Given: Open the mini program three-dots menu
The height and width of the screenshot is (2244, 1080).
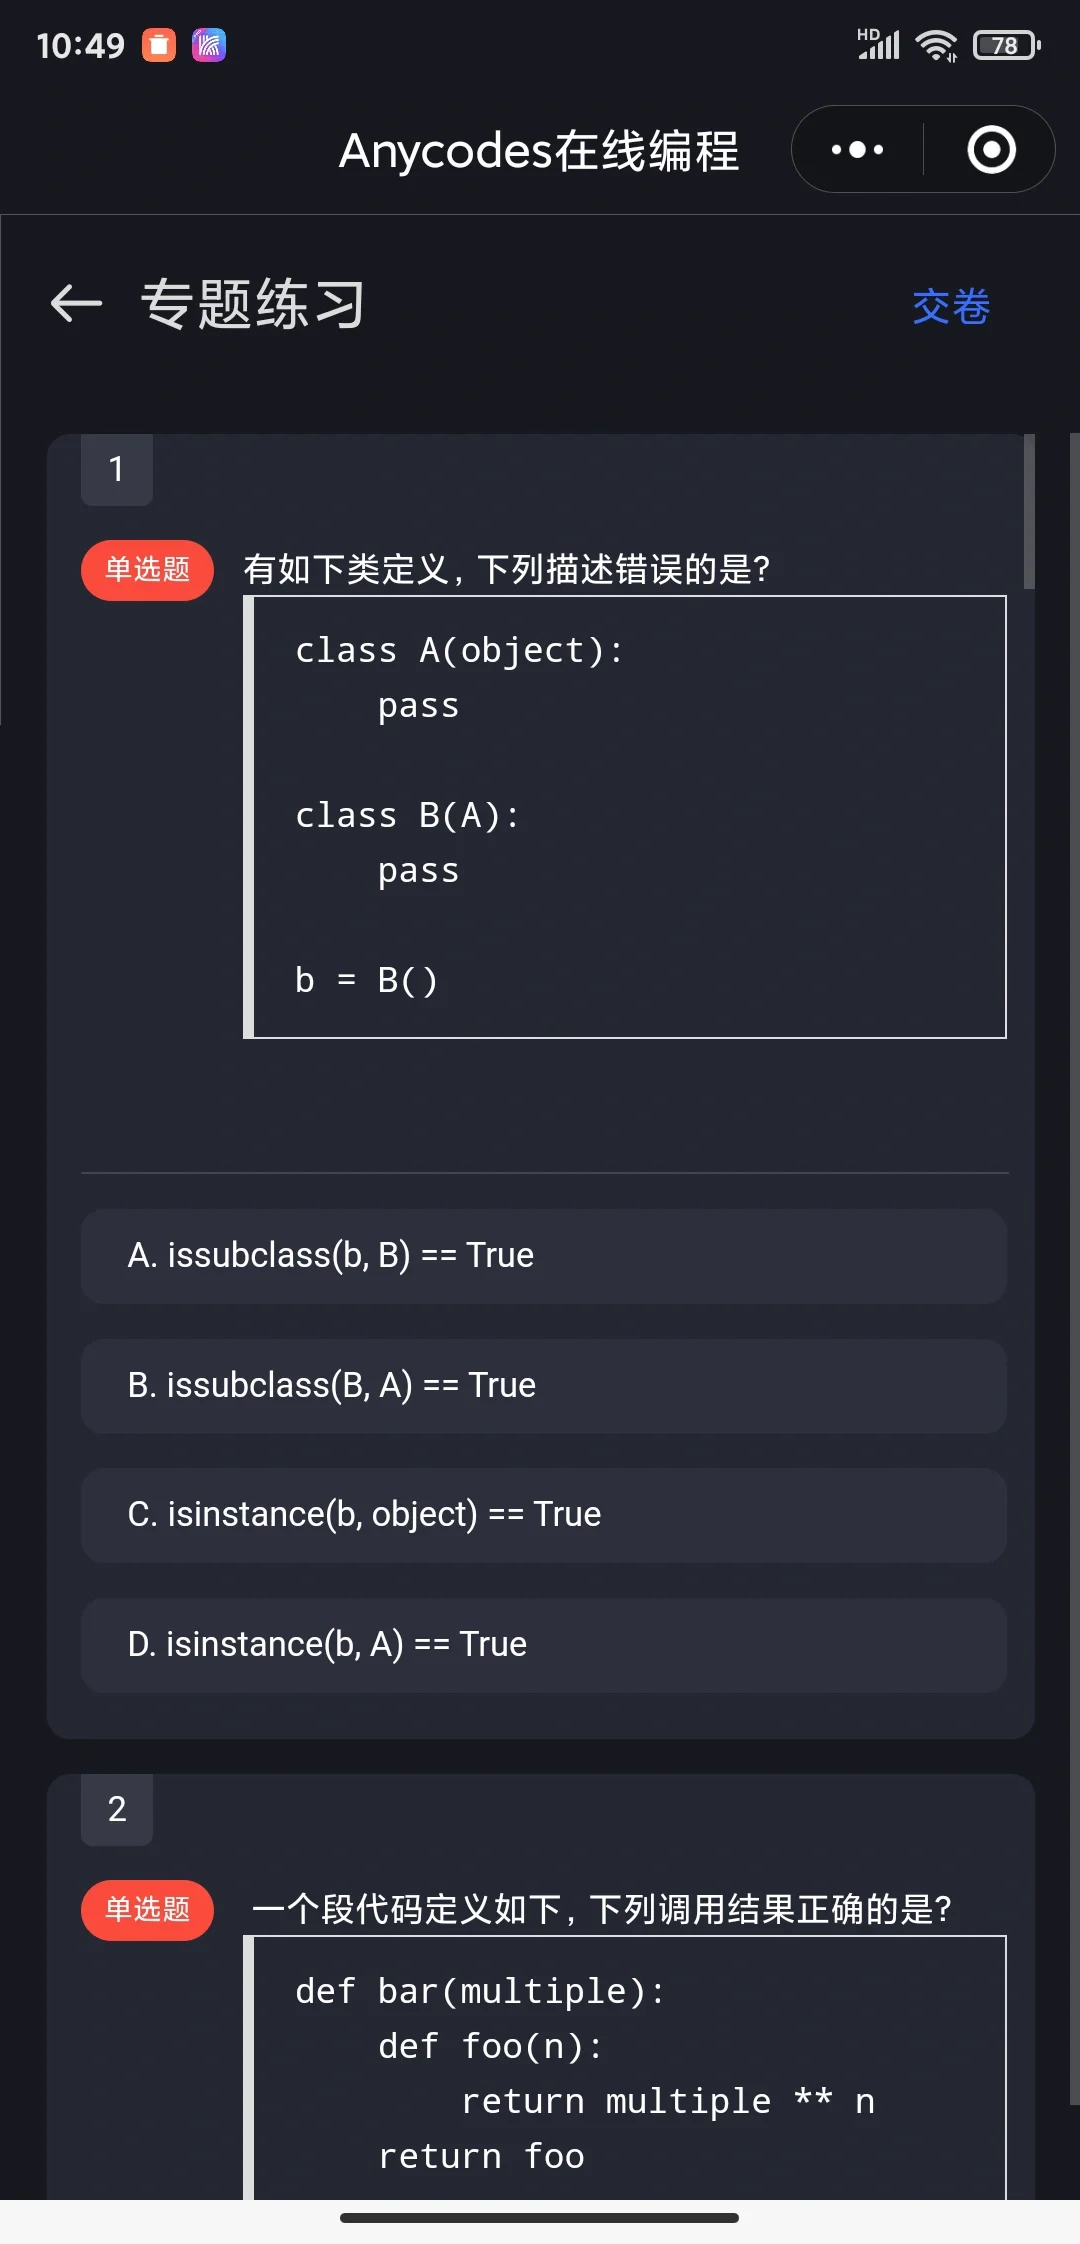Looking at the screenshot, I should point(857,150).
